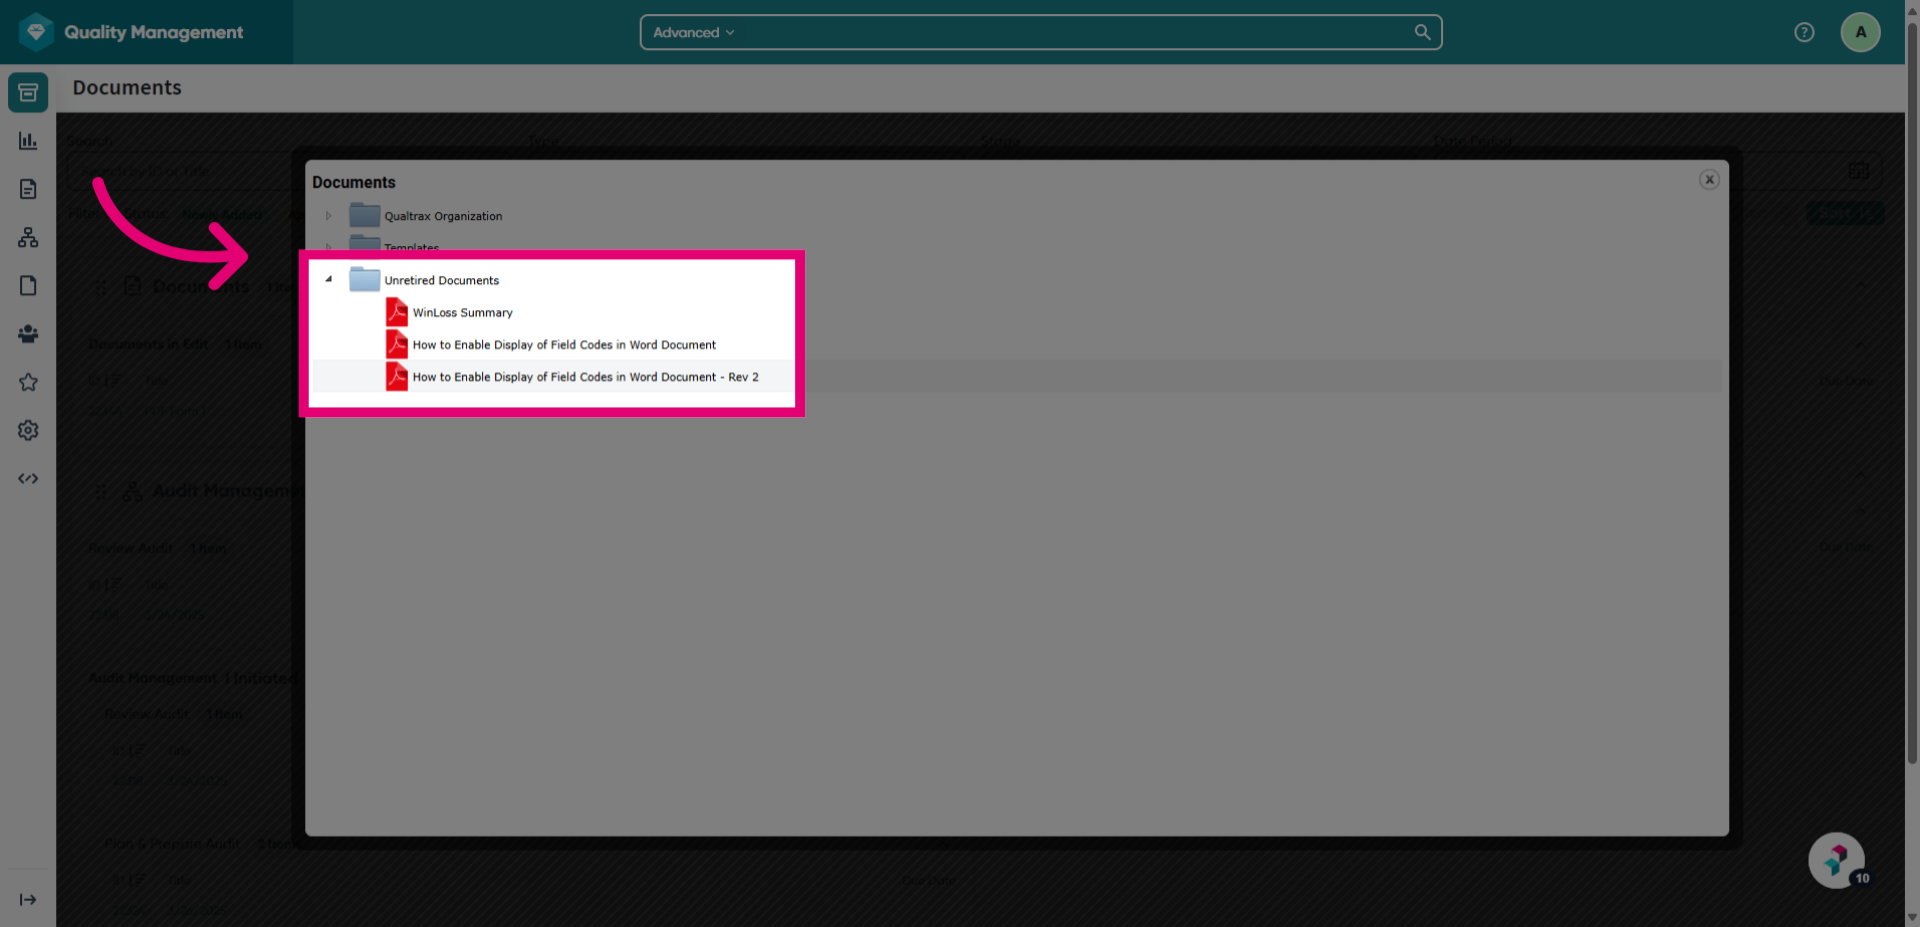The image size is (1920, 927).
Task: Close the Documents dialog
Action: point(1709,179)
